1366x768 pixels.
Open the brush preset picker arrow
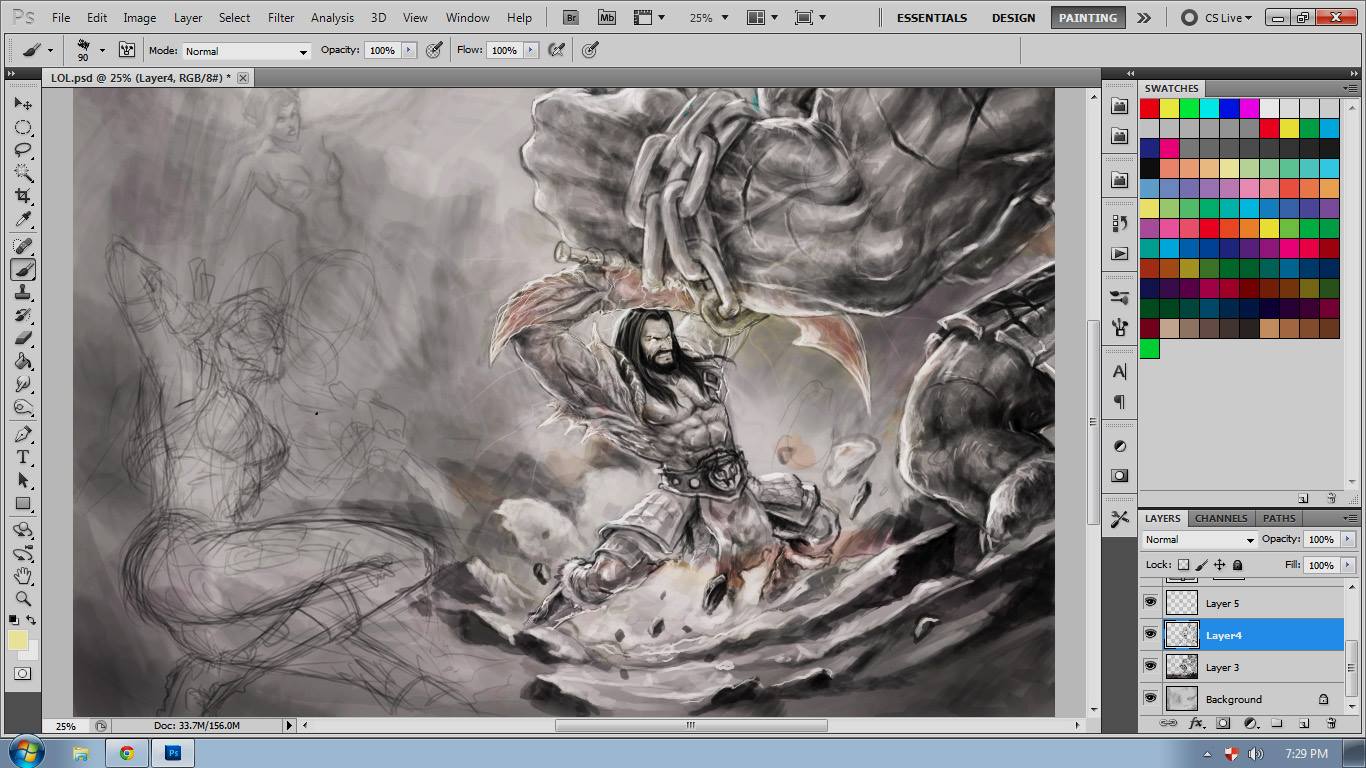point(102,50)
